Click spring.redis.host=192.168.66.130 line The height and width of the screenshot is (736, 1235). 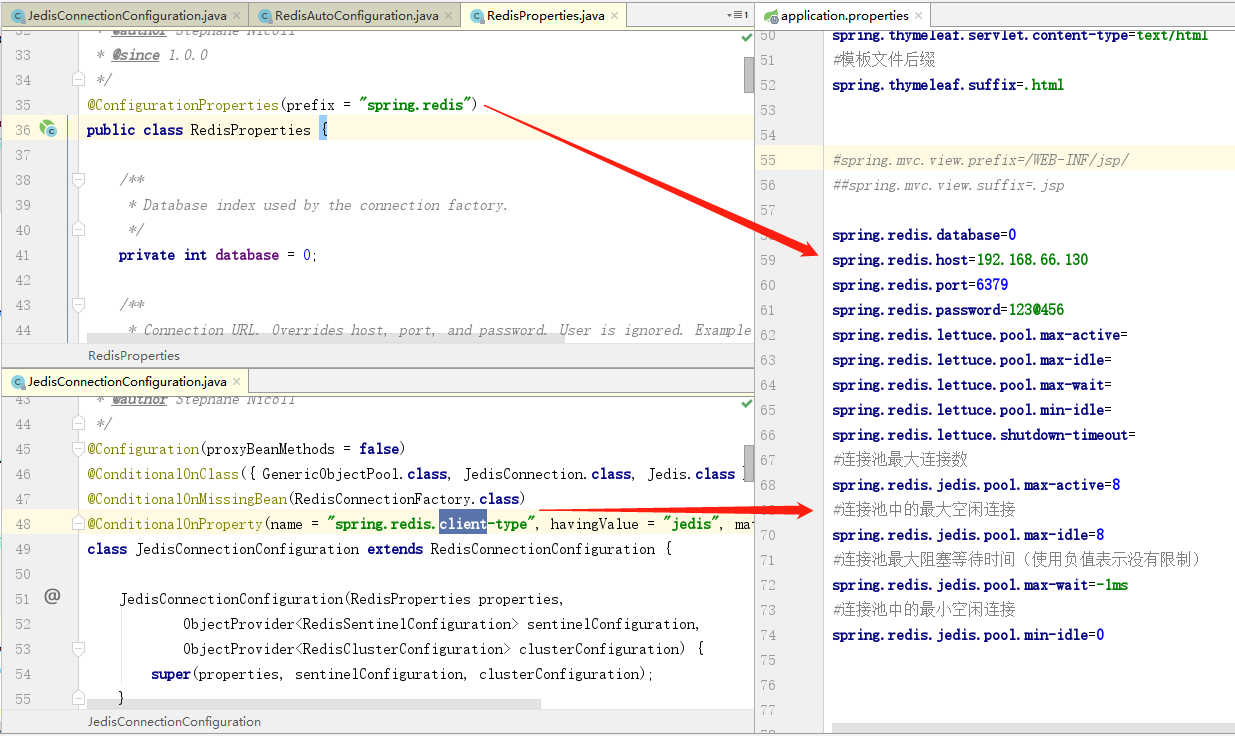tap(960, 260)
